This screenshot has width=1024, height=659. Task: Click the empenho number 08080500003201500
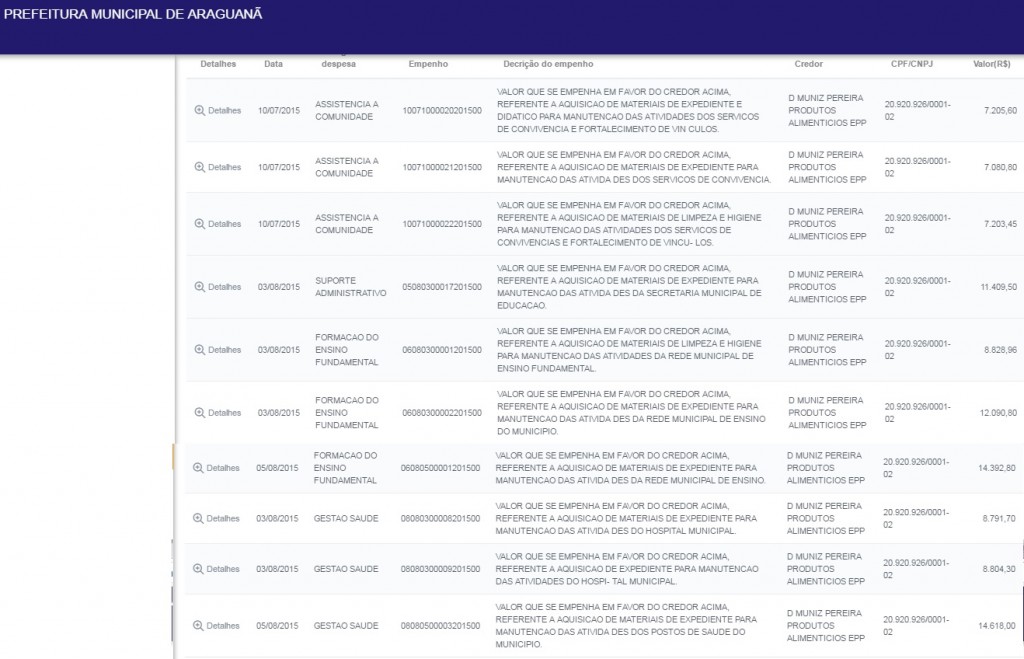441,626
